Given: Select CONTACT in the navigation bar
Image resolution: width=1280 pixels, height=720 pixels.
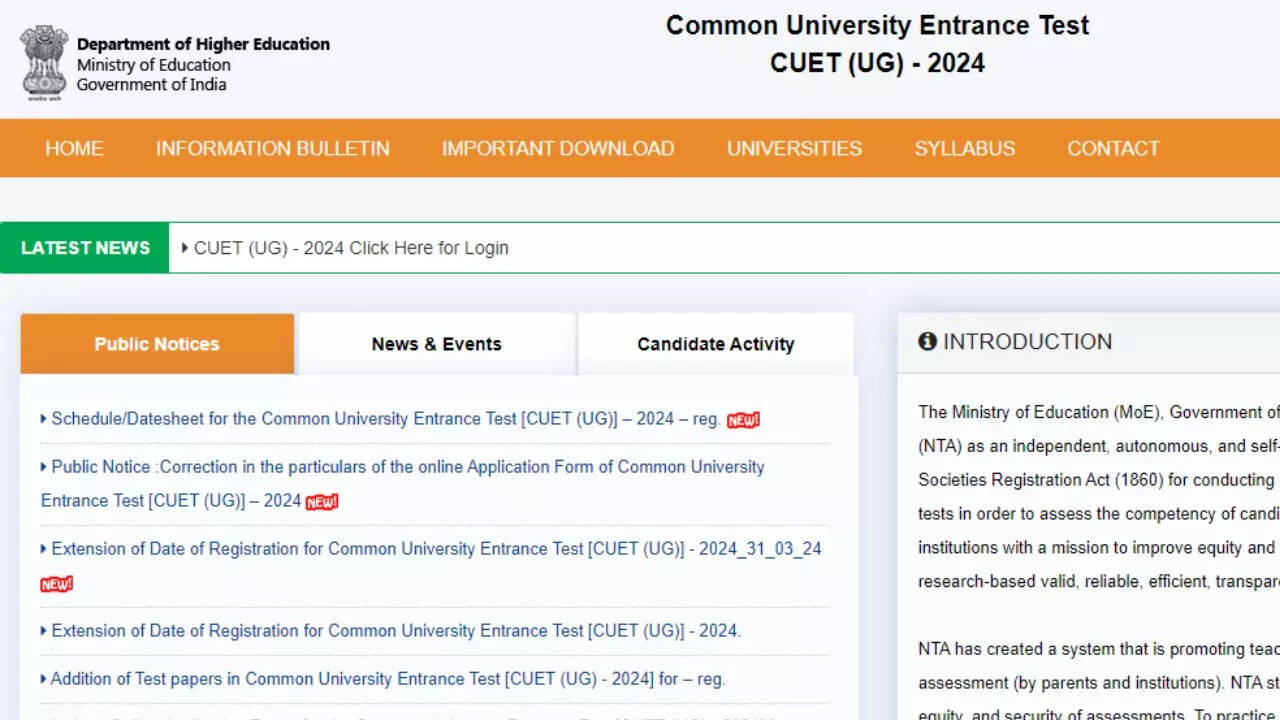Looking at the screenshot, I should pos(1113,149).
